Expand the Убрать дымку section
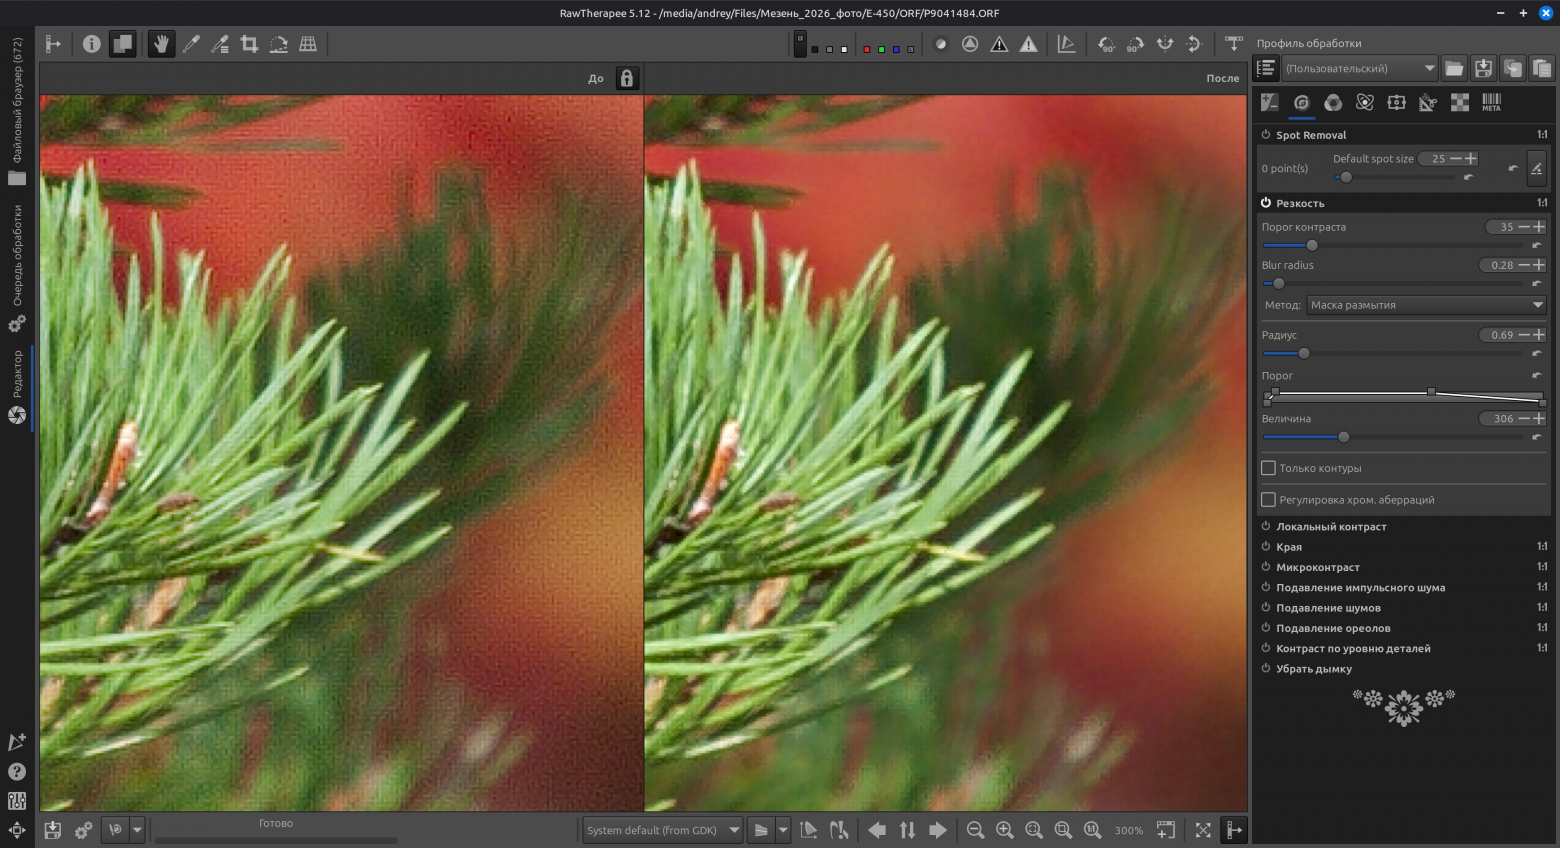Viewport: 1560px width, 848px height. [x=1313, y=669]
